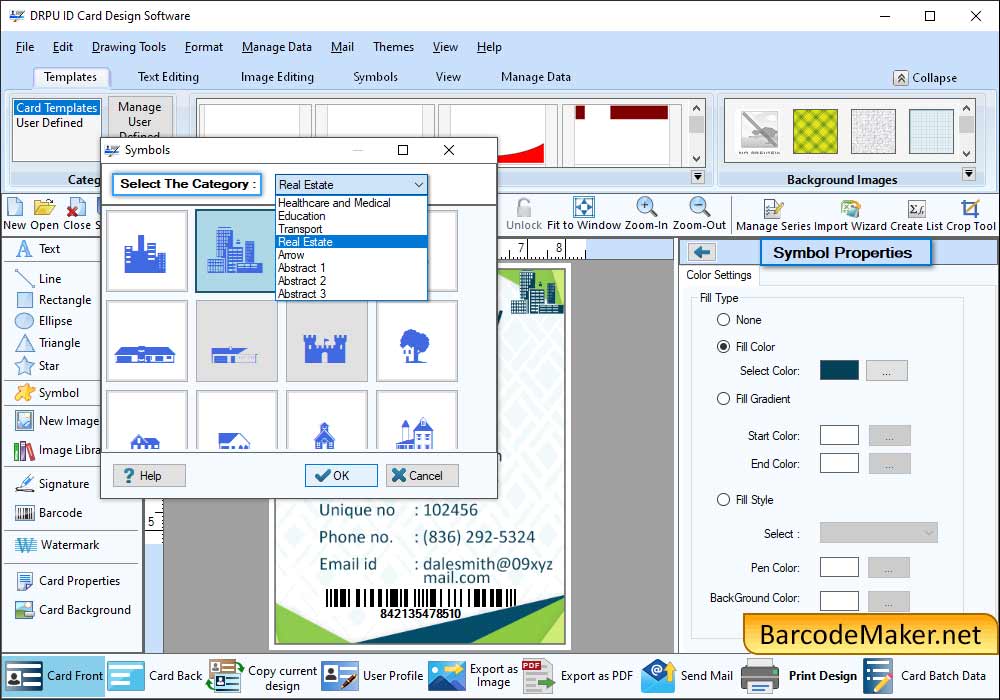Viewport: 1000px width, 700px height.
Task: Open Card Background settings
Action: (x=73, y=610)
